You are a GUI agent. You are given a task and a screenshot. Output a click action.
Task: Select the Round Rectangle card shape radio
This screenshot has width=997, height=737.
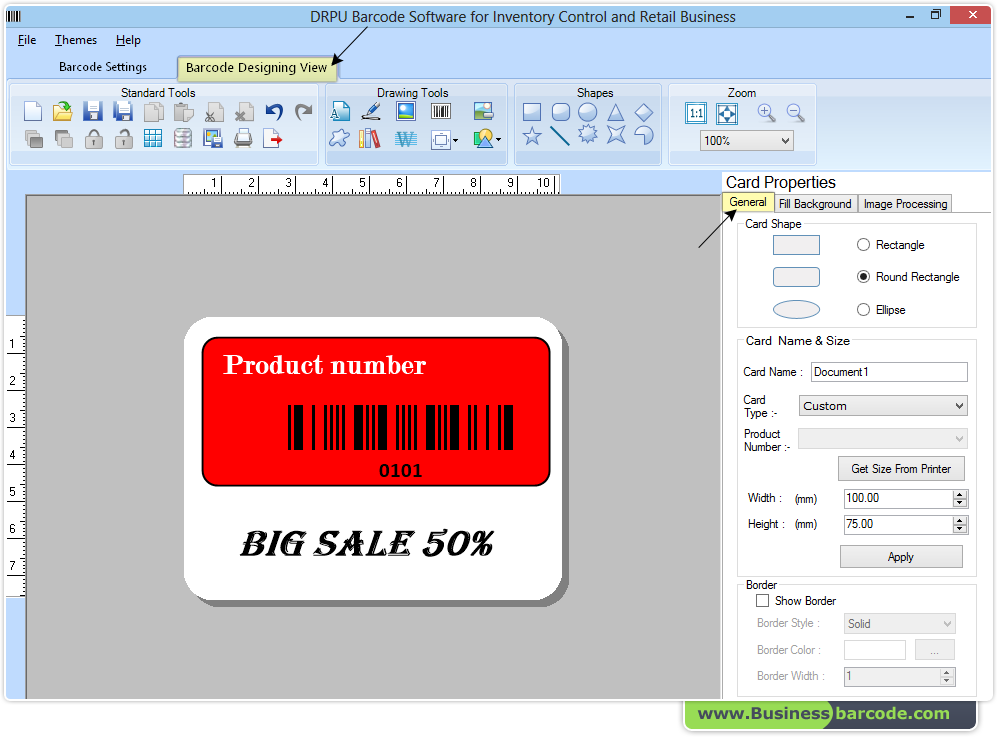pos(863,277)
